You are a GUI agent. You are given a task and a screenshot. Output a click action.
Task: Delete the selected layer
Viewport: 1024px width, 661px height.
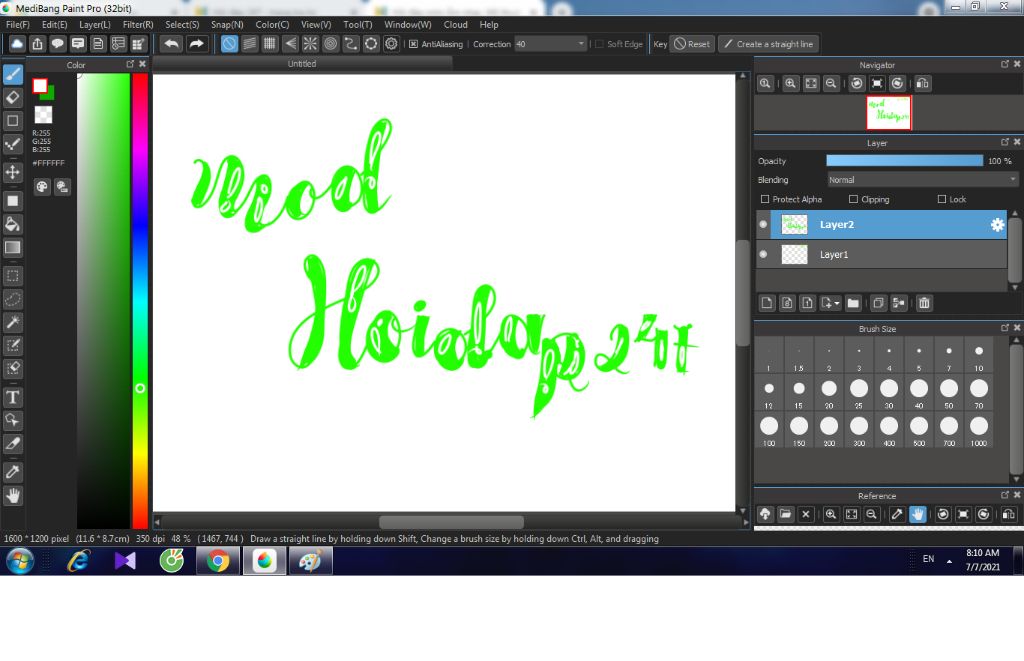[x=923, y=302]
